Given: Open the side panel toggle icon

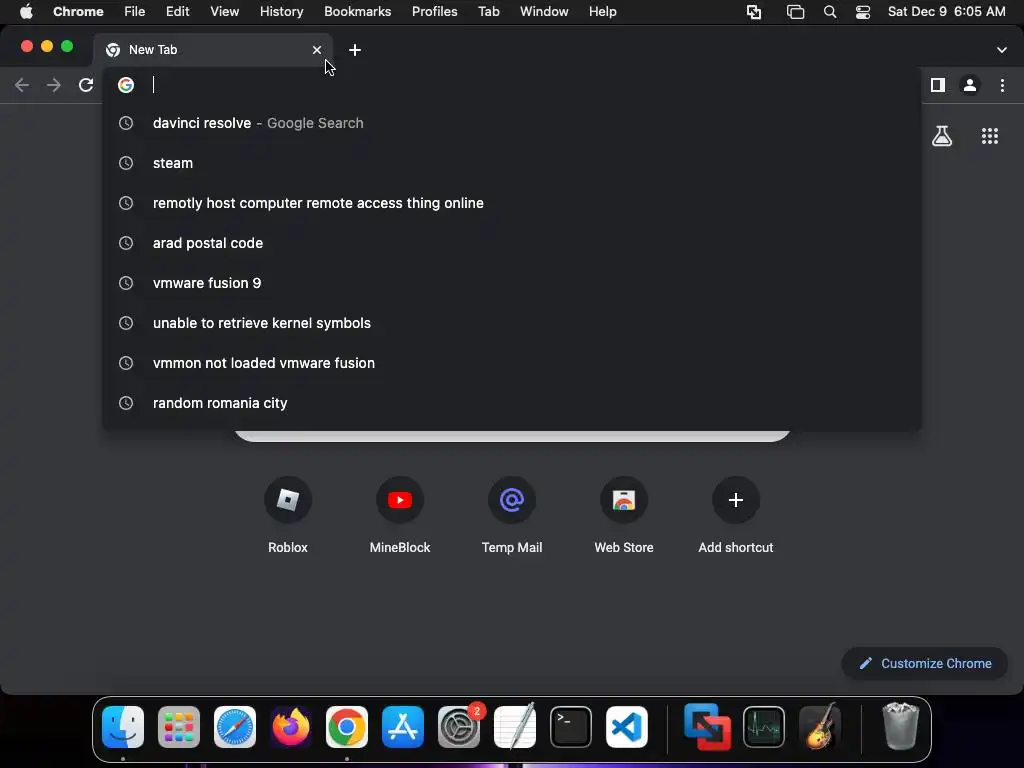Looking at the screenshot, I should (938, 85).
